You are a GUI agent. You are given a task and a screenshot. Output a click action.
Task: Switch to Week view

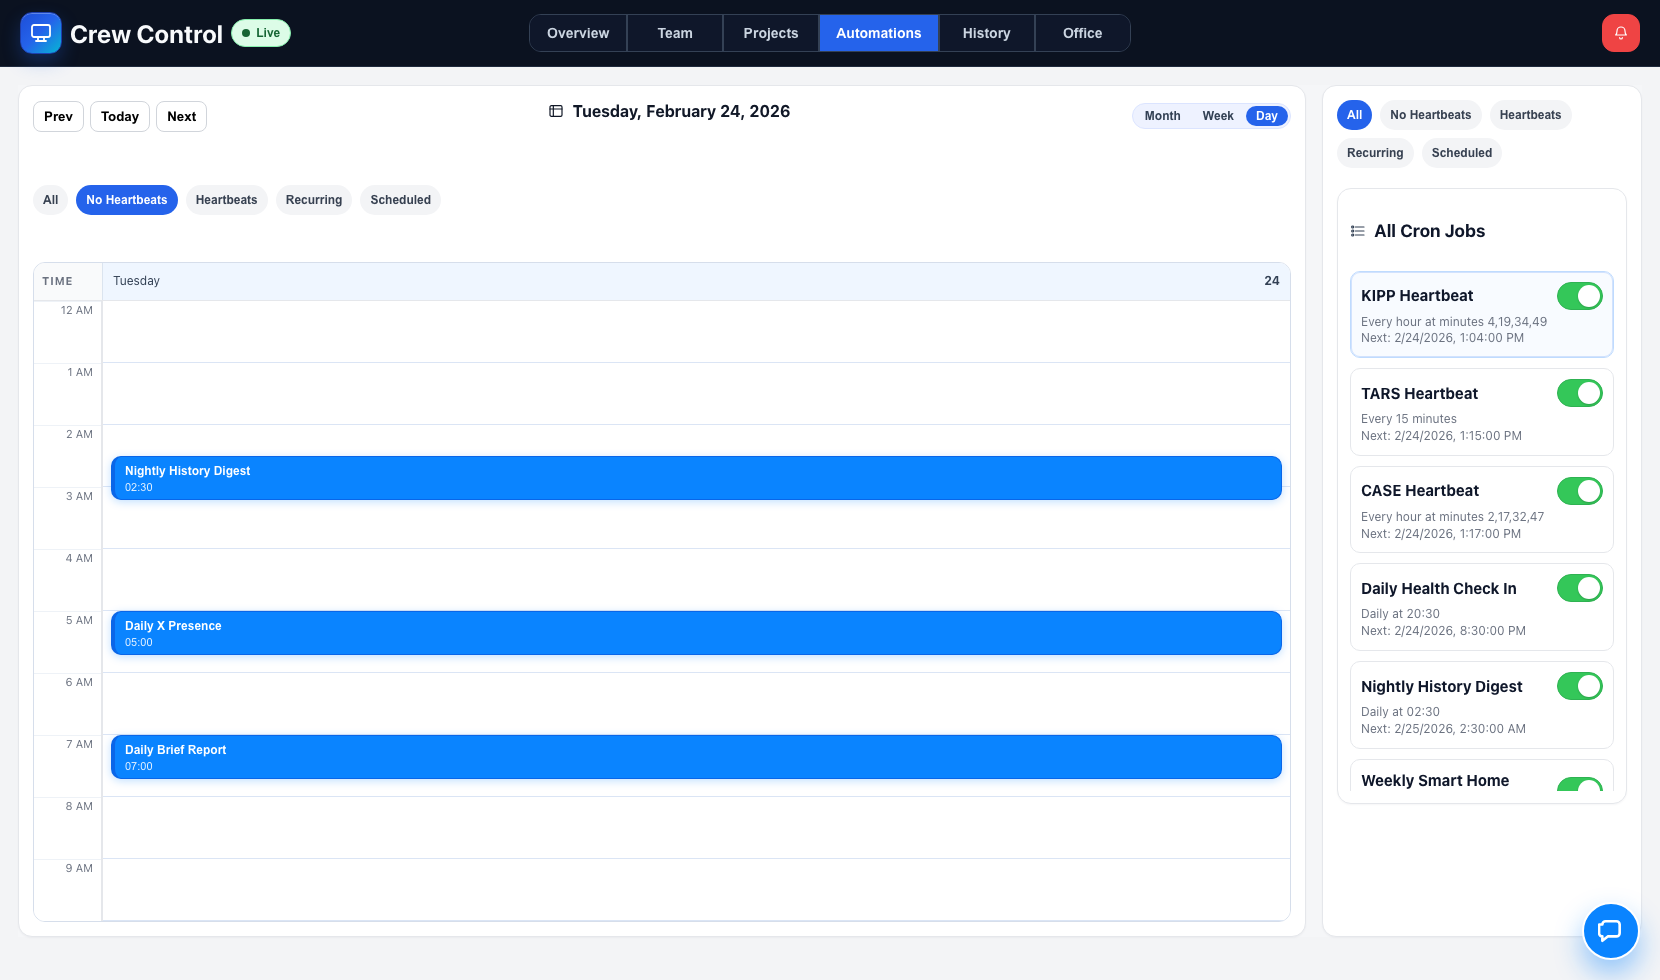1217,116
